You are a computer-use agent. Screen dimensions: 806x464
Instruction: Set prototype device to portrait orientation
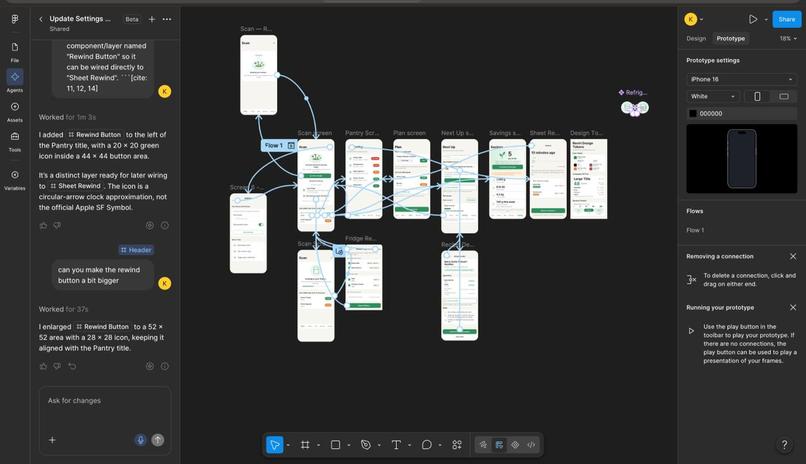click(x=757, y=96)
